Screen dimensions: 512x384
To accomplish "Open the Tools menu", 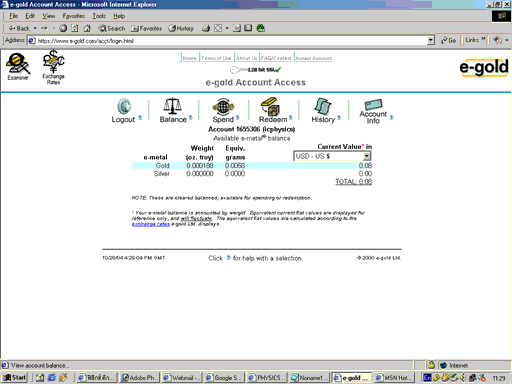I will (x=99, y=16).
